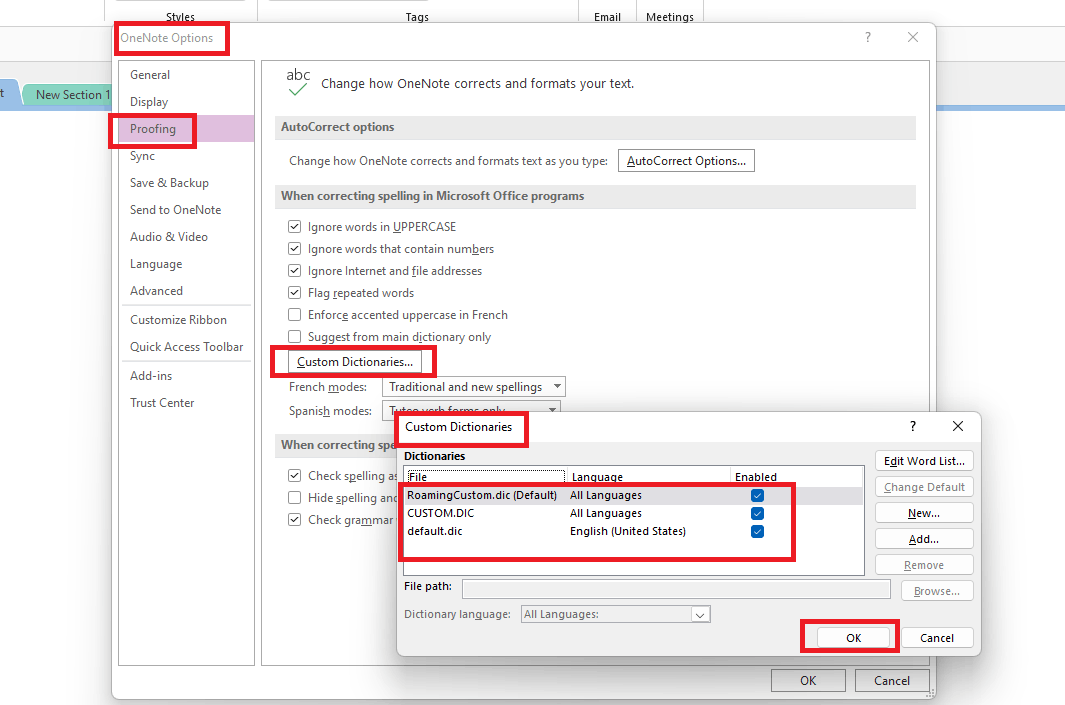Click the abc spell-check icon
Image resolution: width=1065 pixels, height=705 pixels.
coord(298,80)
